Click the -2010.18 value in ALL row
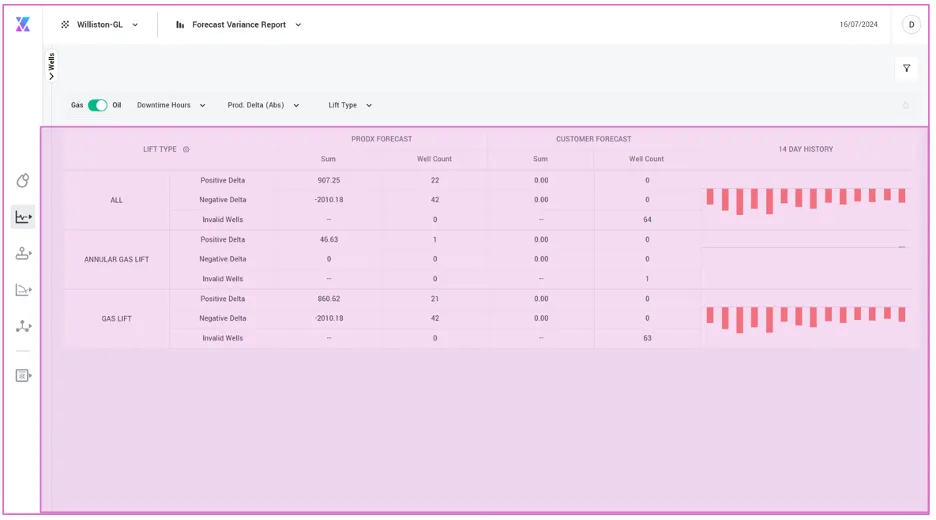 (329, 200)
